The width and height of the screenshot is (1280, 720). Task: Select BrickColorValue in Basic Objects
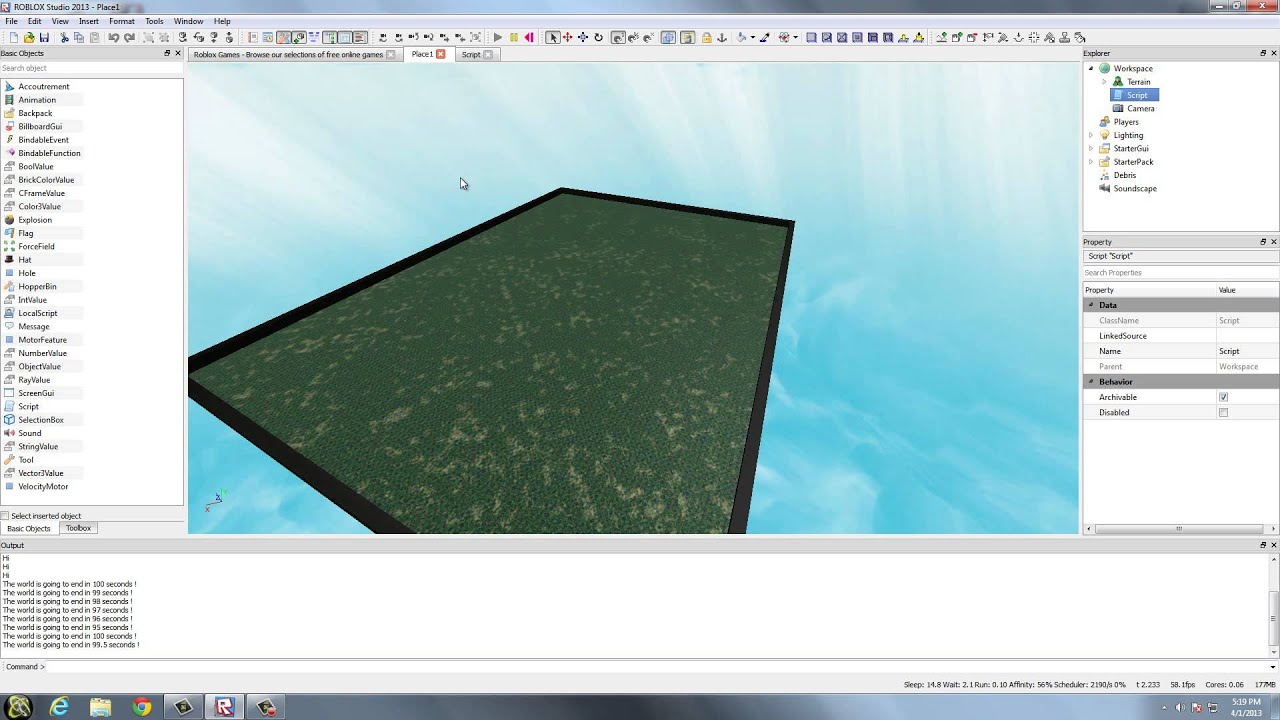46,180
